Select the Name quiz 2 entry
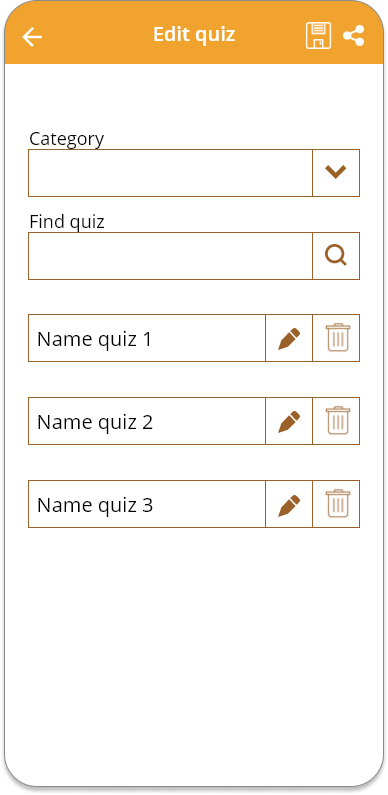This screenshot has height=795, width=388. coord(147,421)
